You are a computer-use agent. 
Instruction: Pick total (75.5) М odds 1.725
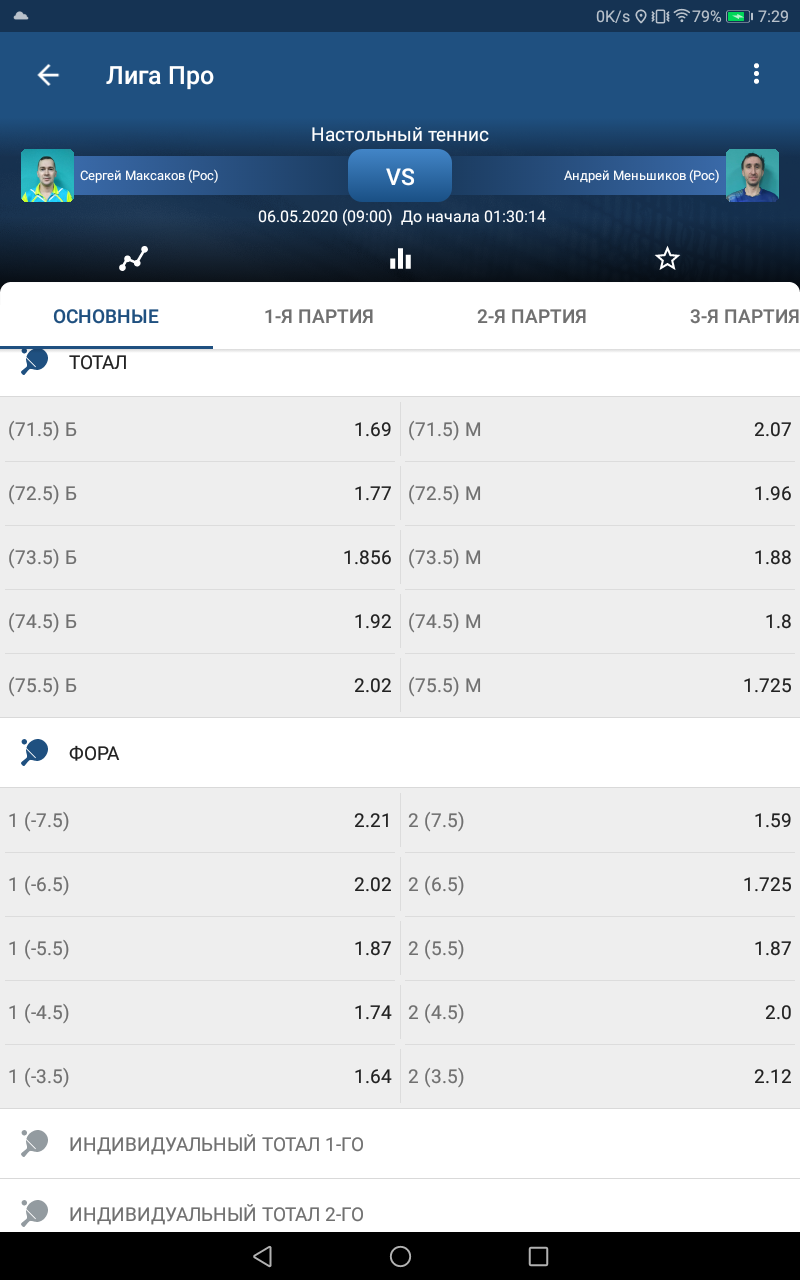click(x=600, y=685)
